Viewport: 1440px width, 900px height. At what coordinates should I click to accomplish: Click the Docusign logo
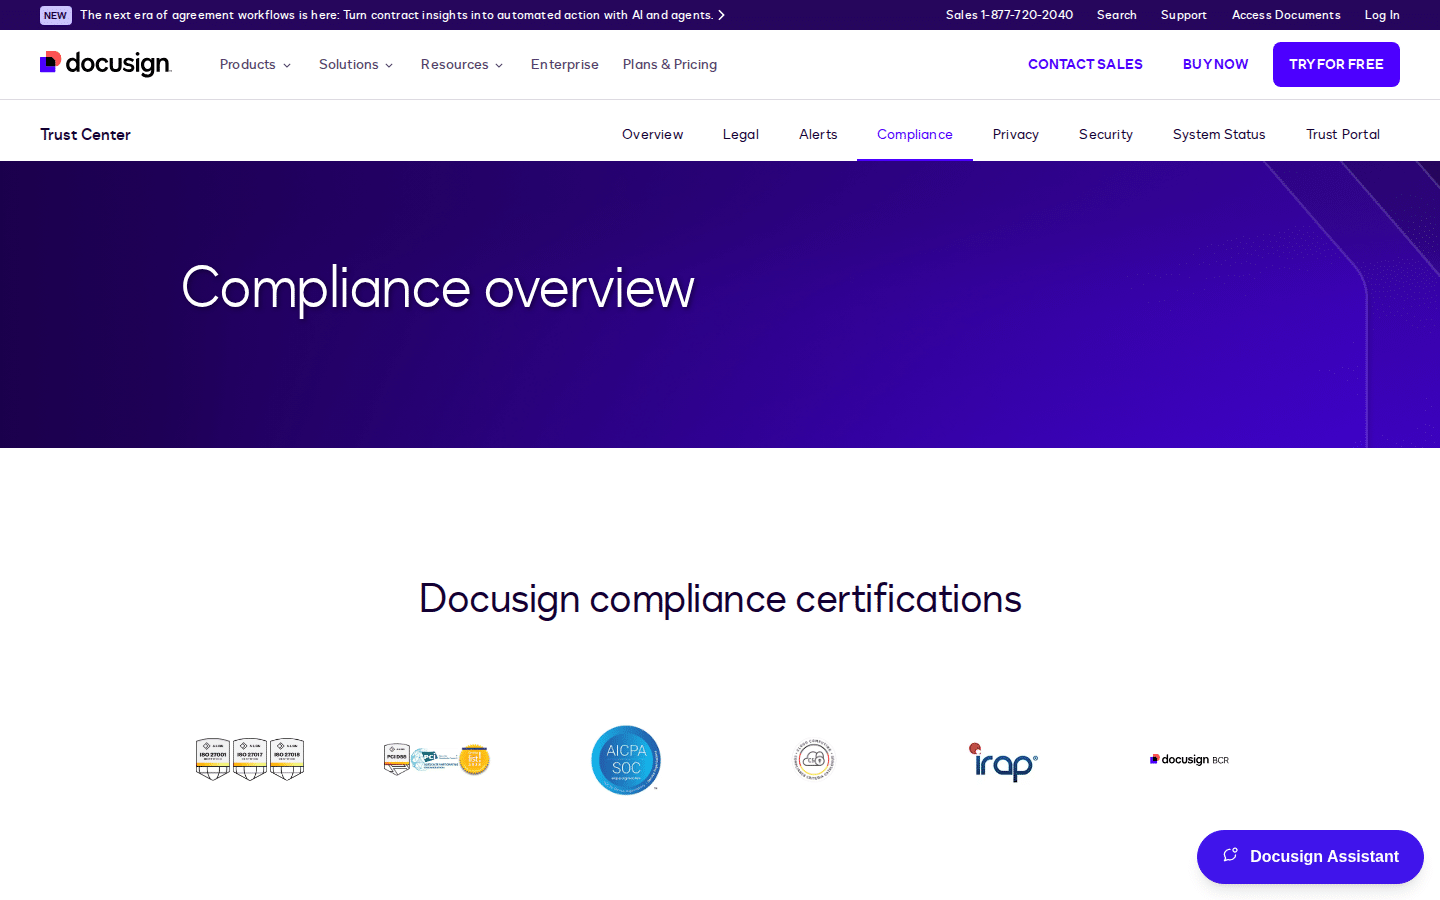point(106,64)
